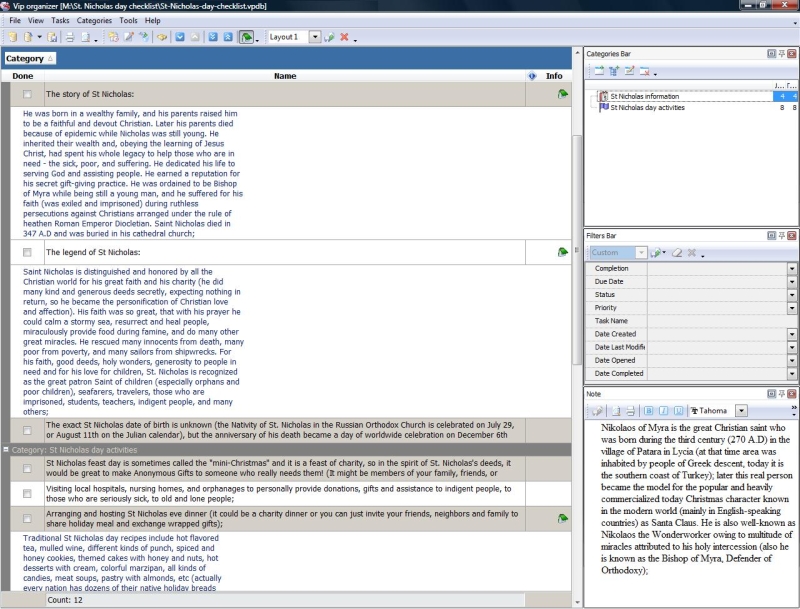Image resolution: width=800 pixels, height=609 pixels.
Task: Collapse the 'St Nicholas day activities' category group
Action: 6,450
